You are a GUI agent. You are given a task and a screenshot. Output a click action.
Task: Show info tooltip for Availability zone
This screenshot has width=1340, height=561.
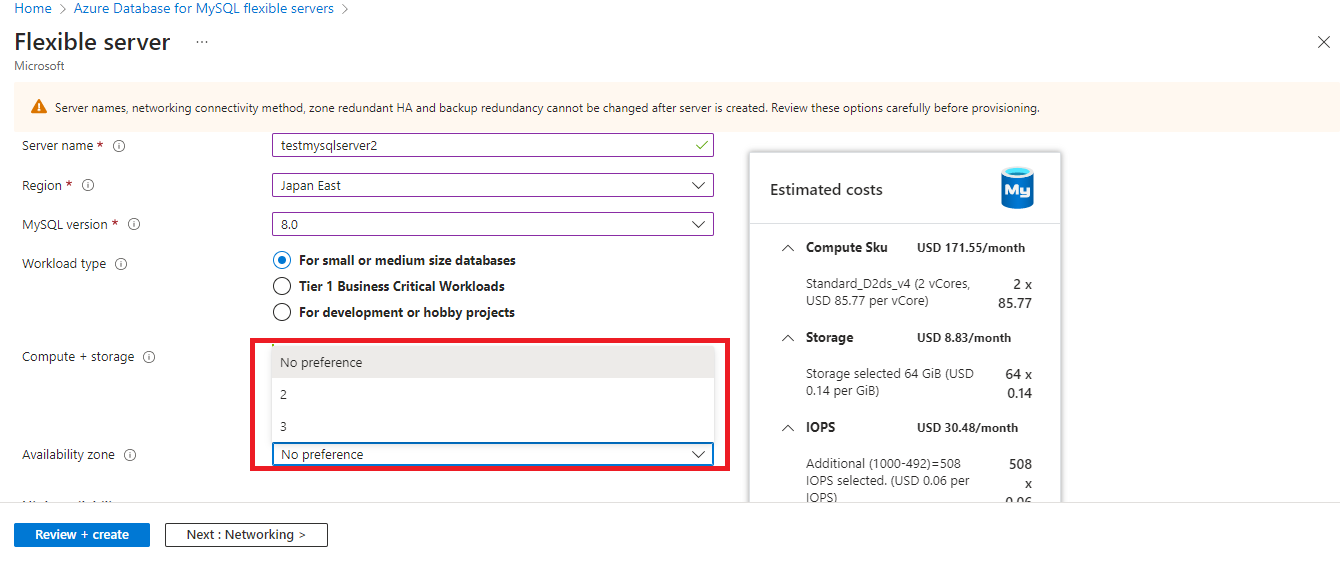tap(130, 455)
